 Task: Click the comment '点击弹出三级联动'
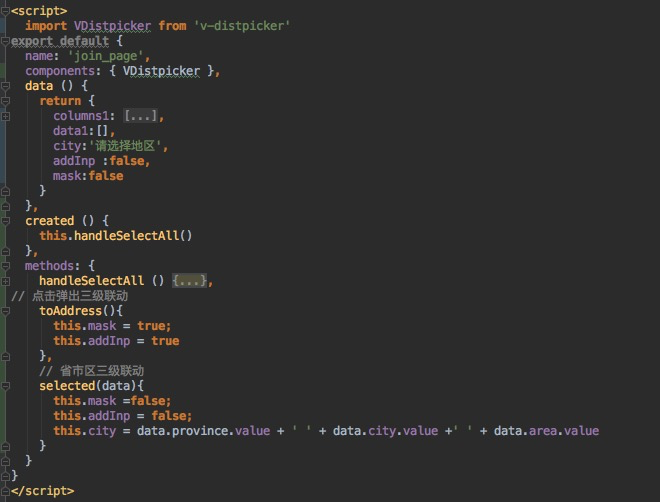point(80,296)
